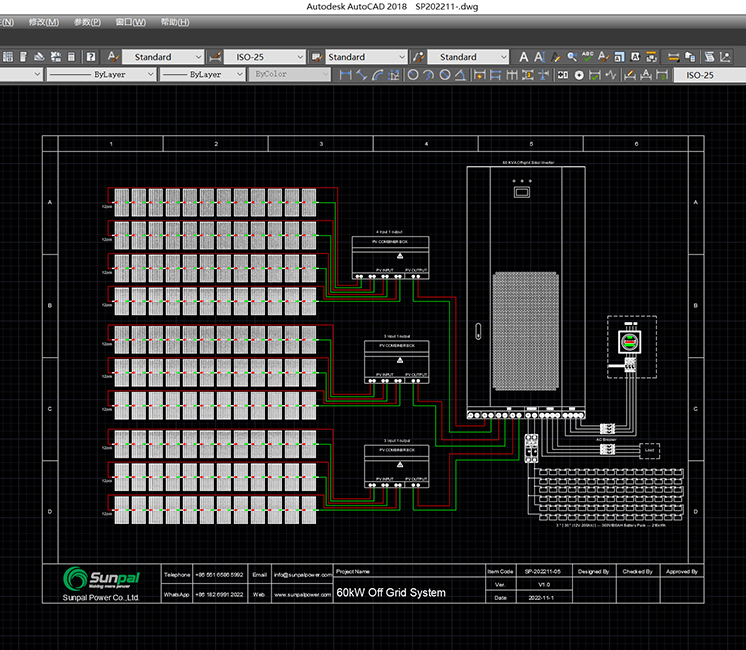Select the Baseline Dimension tool
This screenshot has height=650, width=746.
[x=496, y=75]
